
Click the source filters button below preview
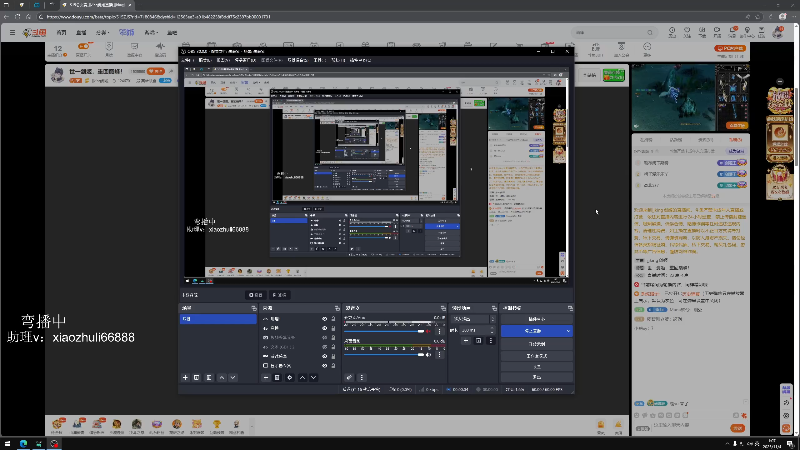[x=280, y=295]
